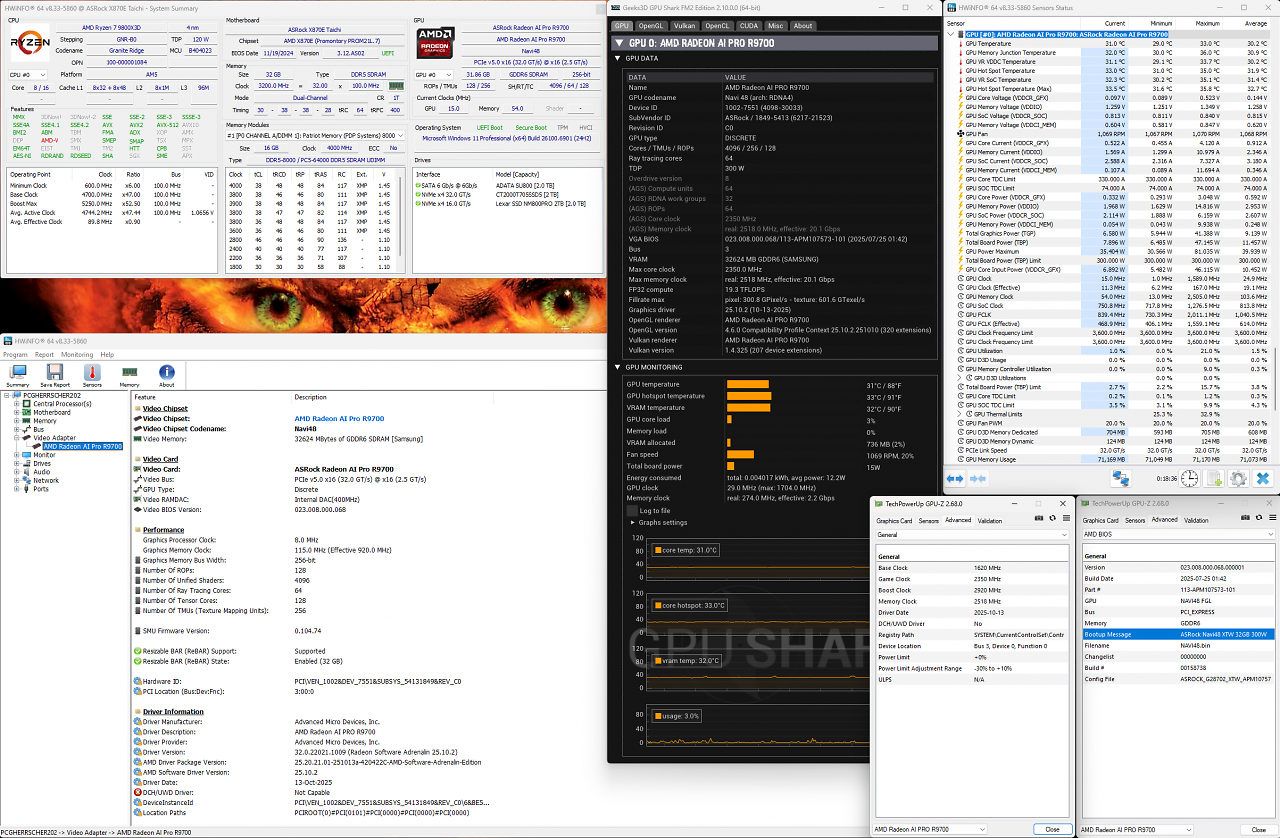Screen dimensions: 1280x838
Task: Switch to OpenCL tab in GPU Shark
Action: coord(717,25)
